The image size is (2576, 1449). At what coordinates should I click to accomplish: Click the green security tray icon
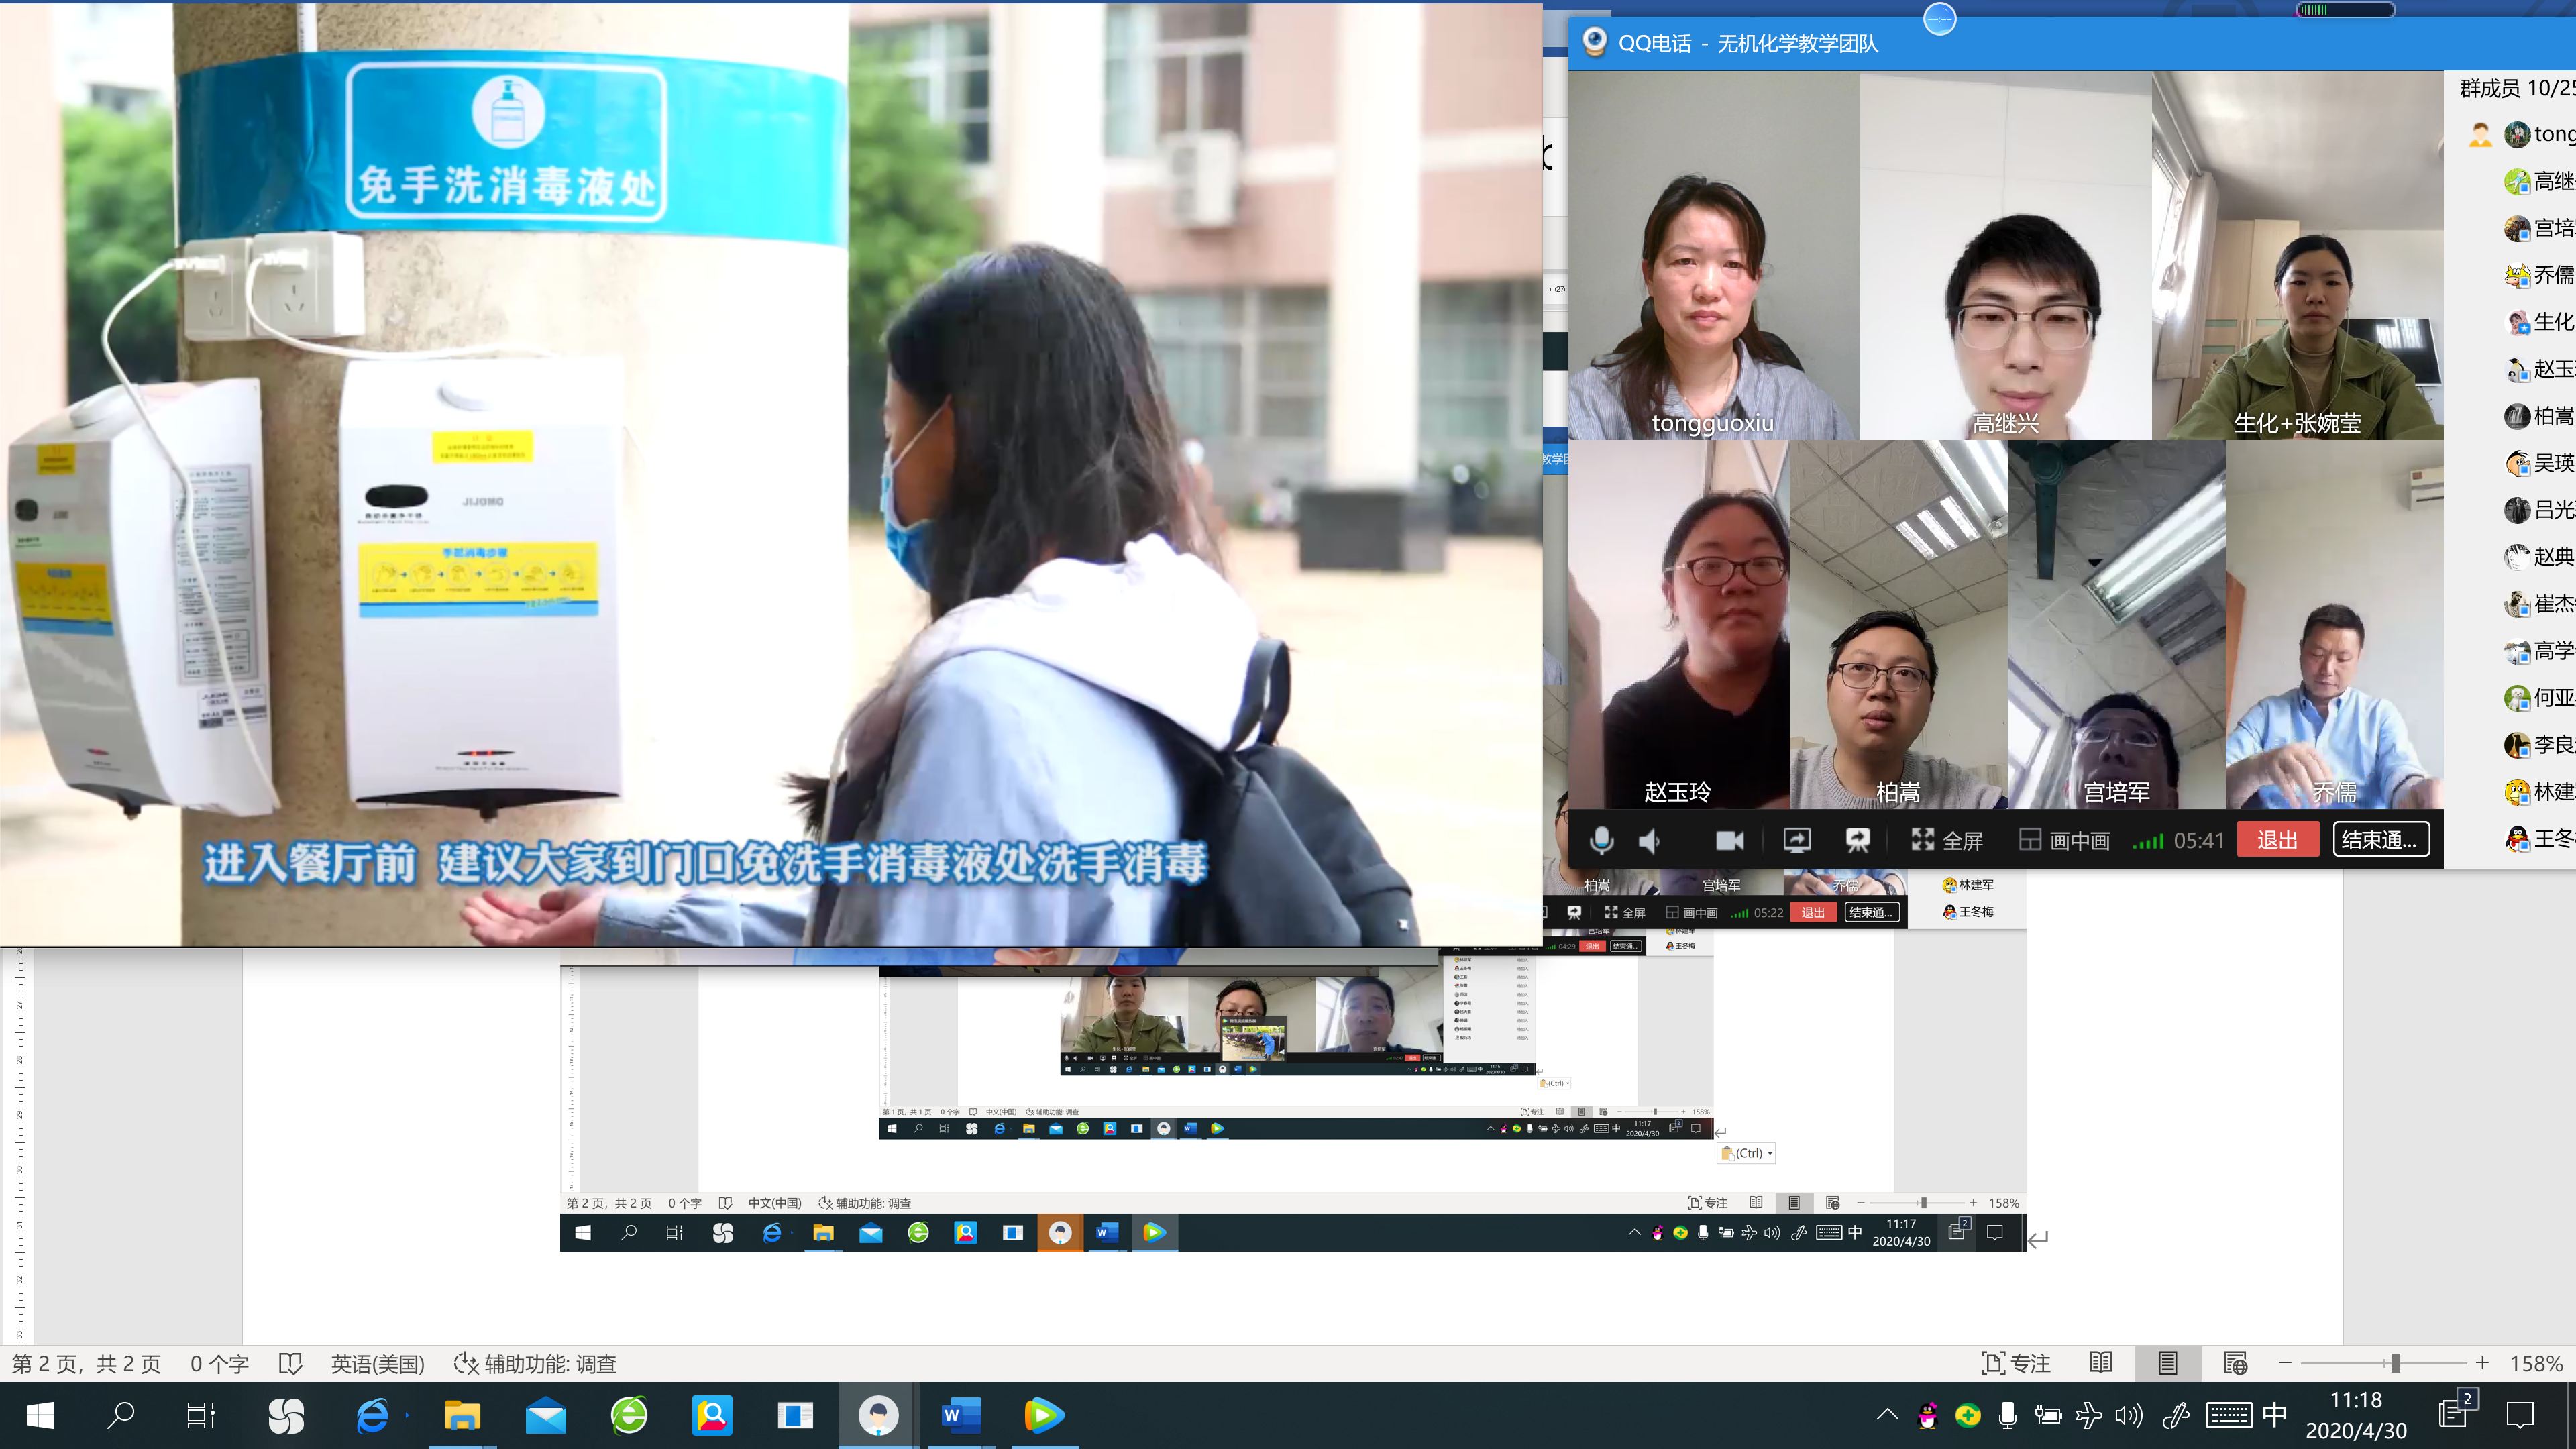[1967, 1415]
